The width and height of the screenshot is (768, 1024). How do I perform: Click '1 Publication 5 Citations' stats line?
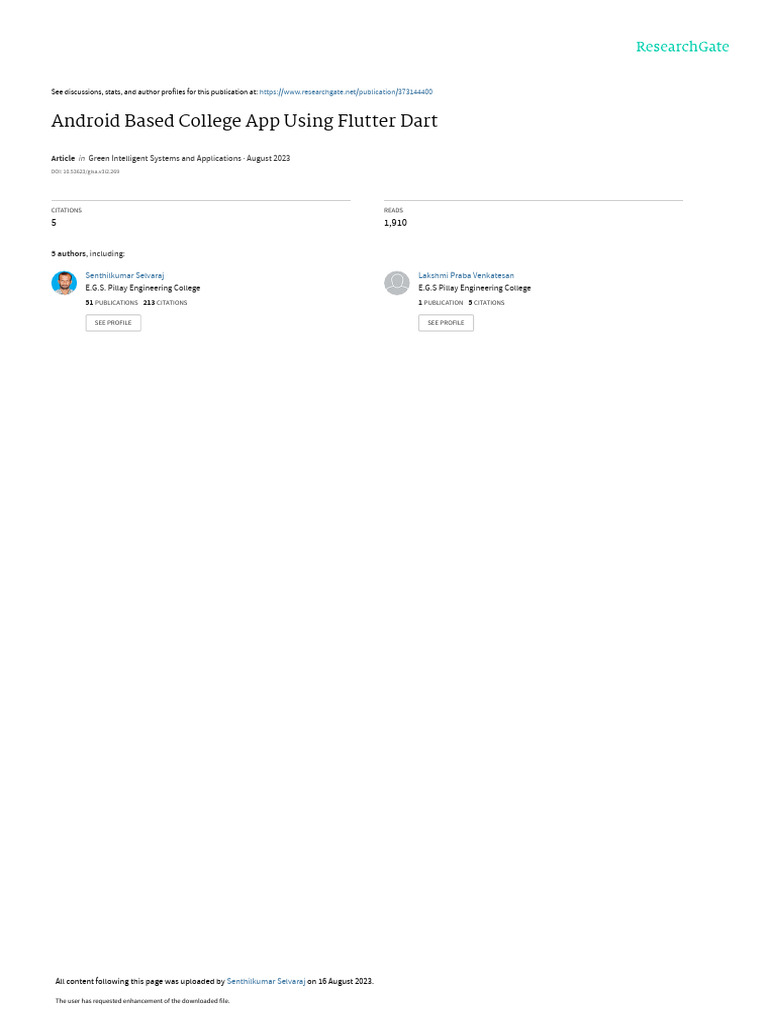[461, 303]
